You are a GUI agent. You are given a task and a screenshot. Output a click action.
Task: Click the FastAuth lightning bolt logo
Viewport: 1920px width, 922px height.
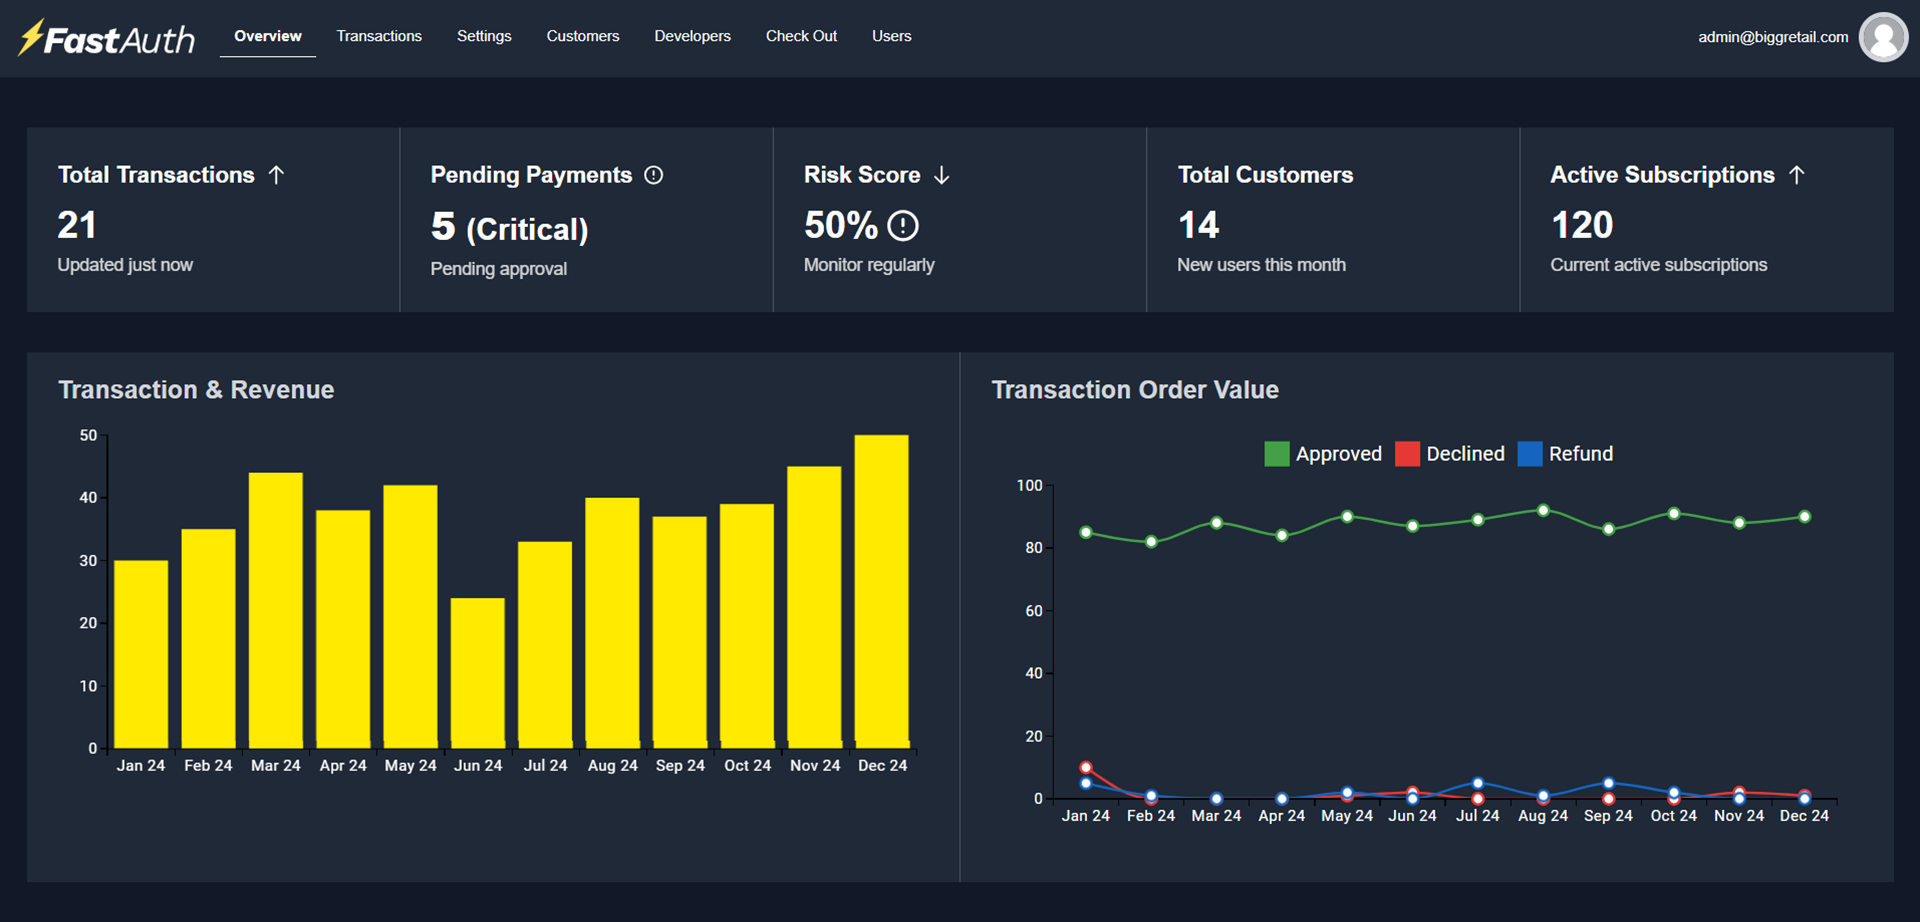(x=32, y=37)
